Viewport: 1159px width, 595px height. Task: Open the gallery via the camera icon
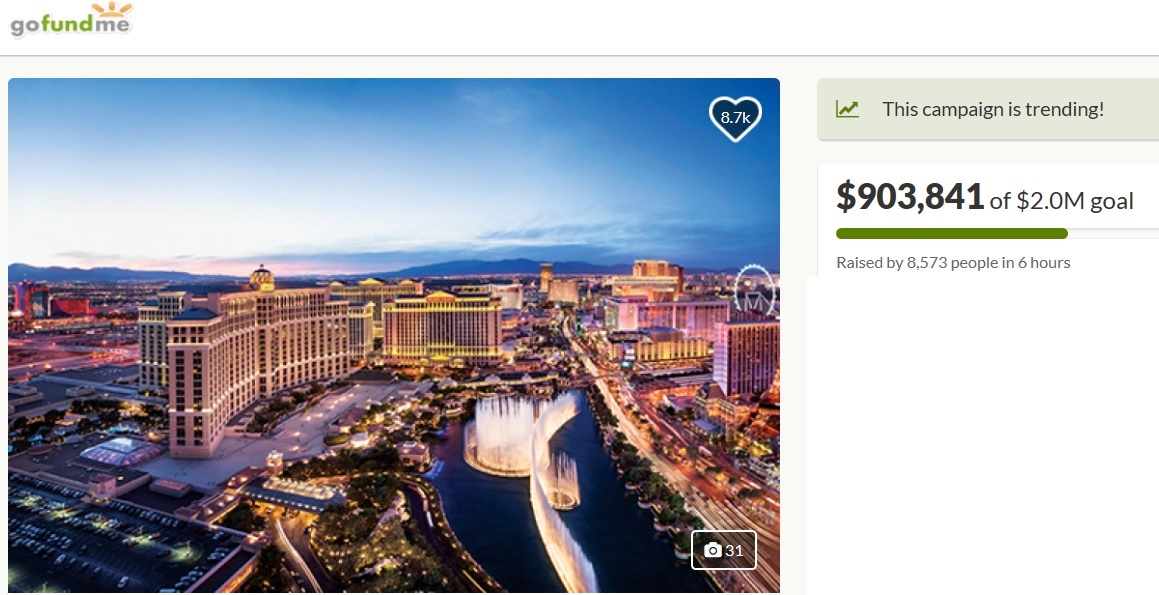[x=713, y=550]
